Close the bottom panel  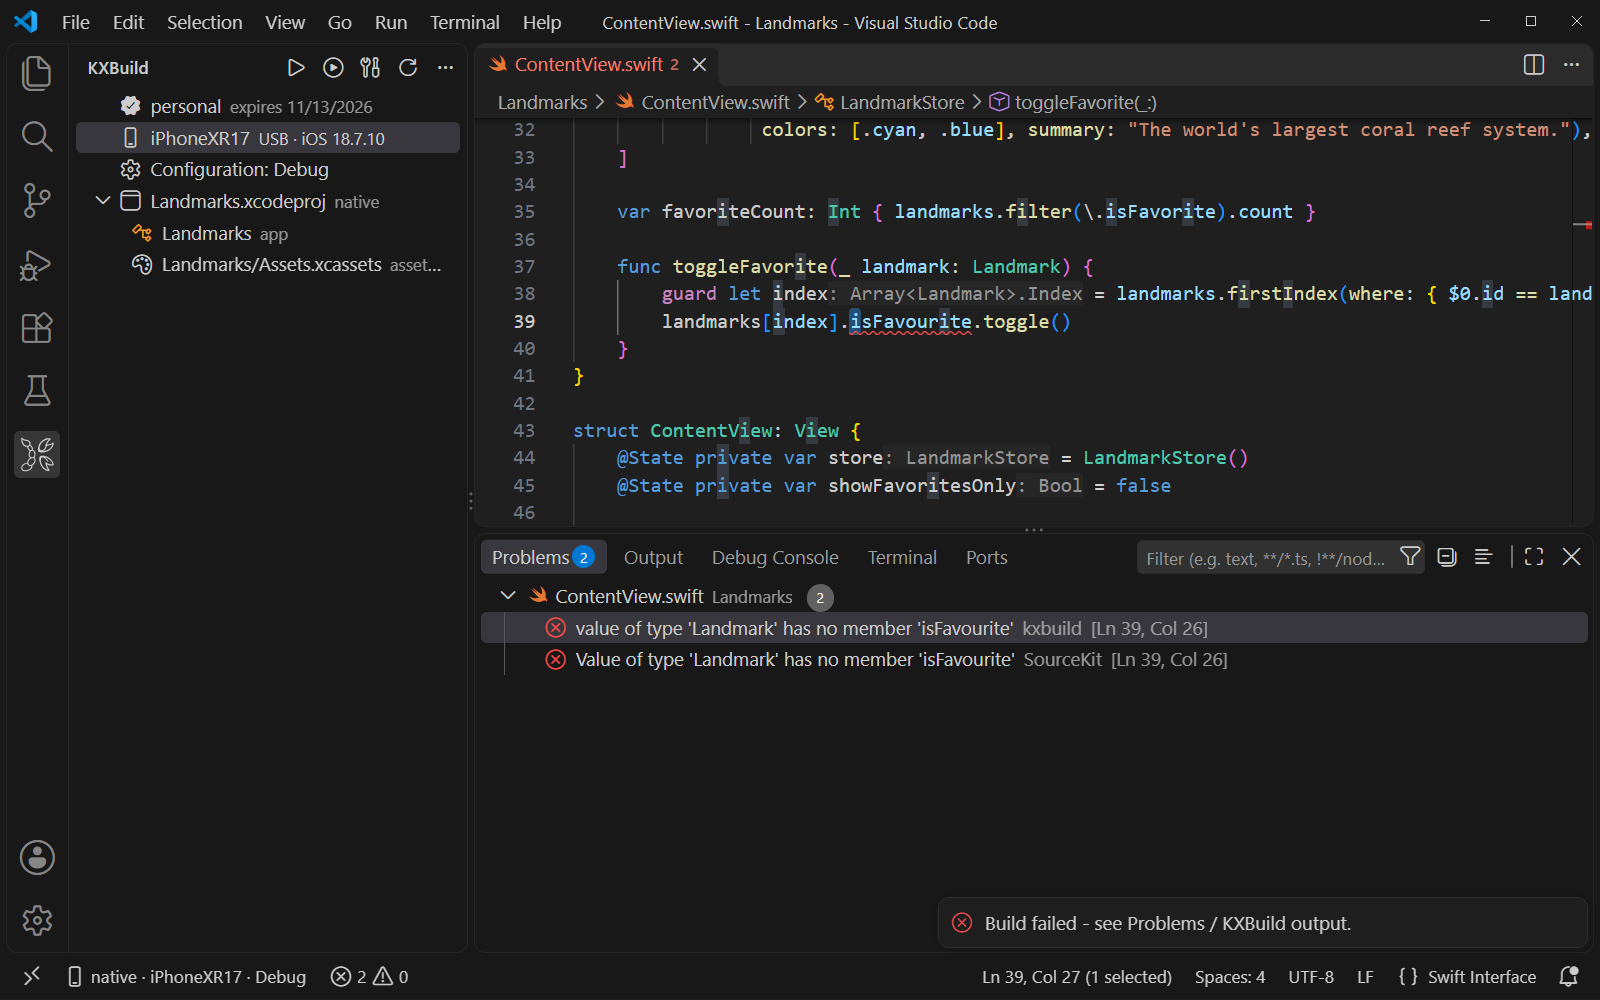[1572, 557]
